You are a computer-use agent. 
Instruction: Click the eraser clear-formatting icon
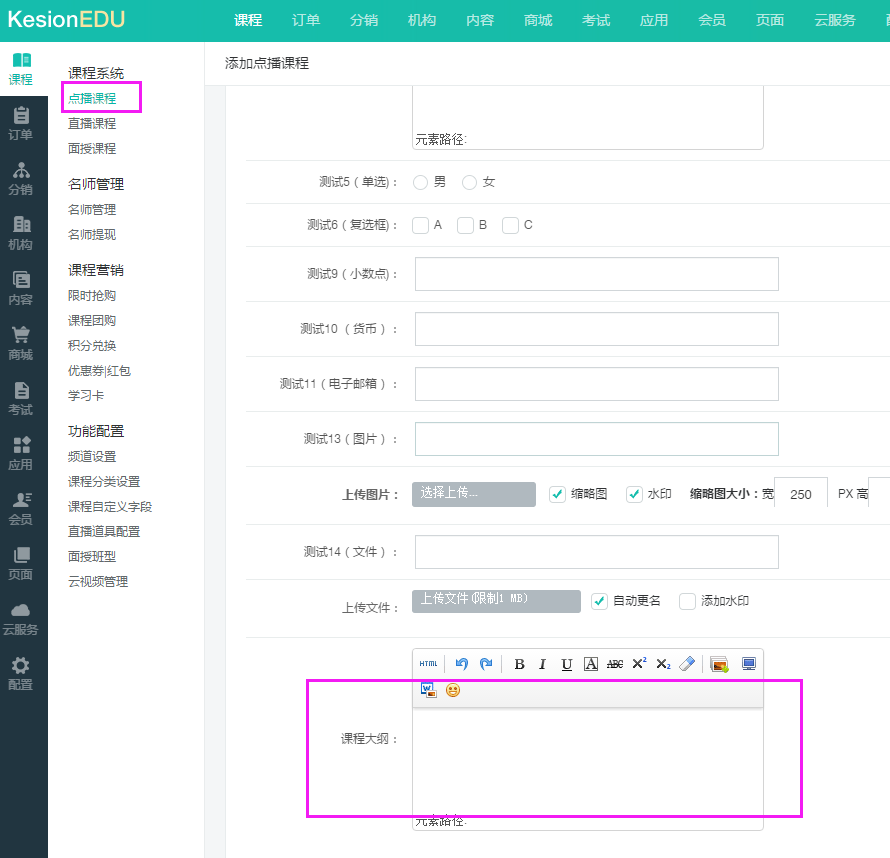click(x=686, y=664)
